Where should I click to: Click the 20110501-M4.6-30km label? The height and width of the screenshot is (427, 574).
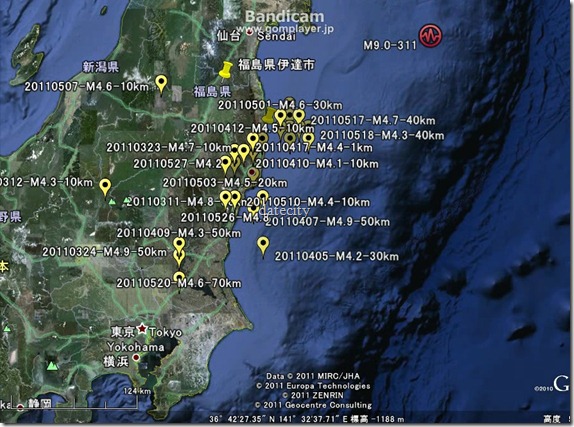coord(280,105)
